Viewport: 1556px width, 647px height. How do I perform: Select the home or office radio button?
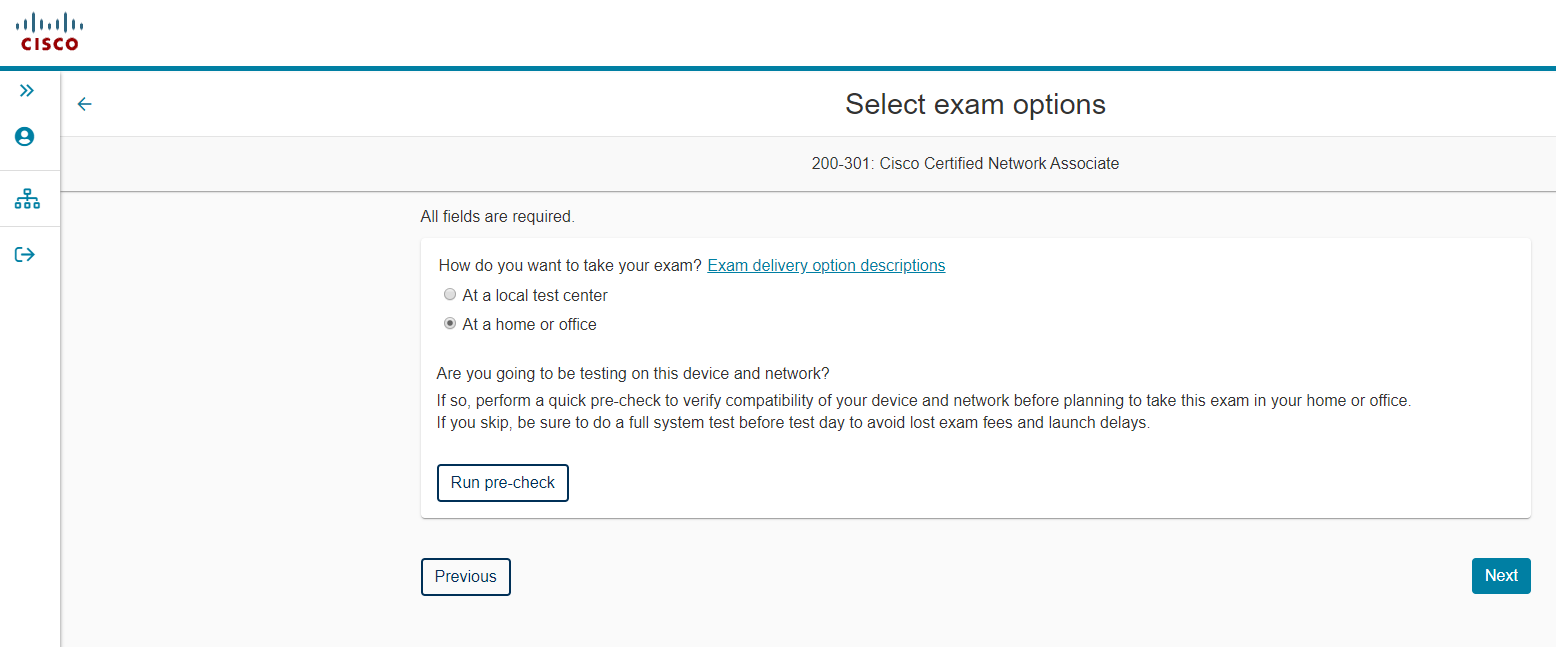(450, 324)
